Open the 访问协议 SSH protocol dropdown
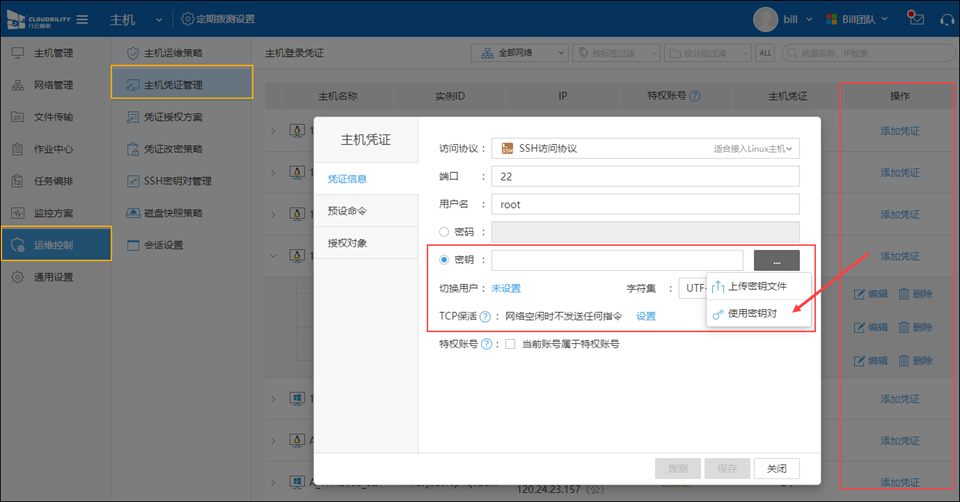This screenshot has width=960, height=502. pyautogui.click(x=645, y=149)
